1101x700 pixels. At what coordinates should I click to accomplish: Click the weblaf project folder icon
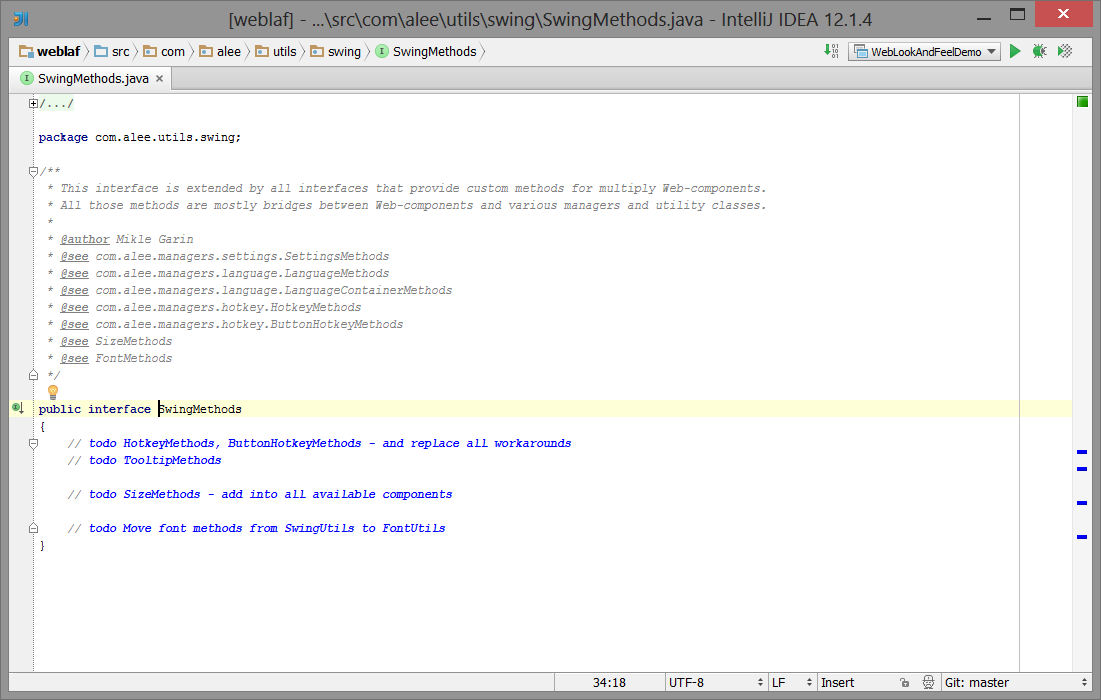[x=26, y=51]
